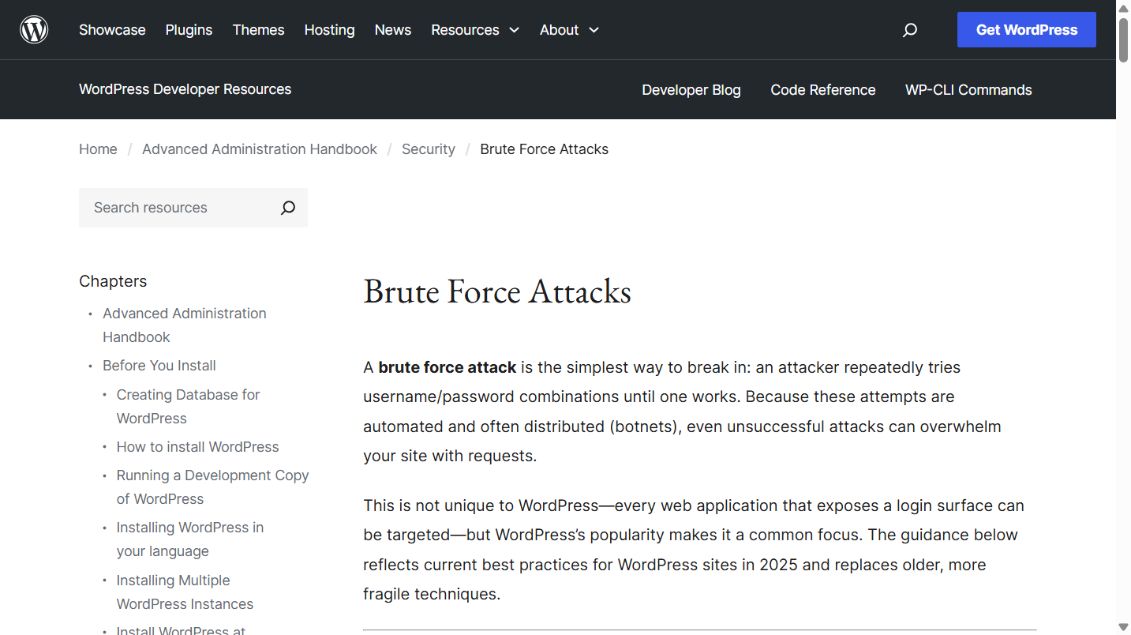Image resolution: width=1131 pixels, height=635 pixels.
Task: Open the site search magnifier icon
Action: (x=910, y=30)
